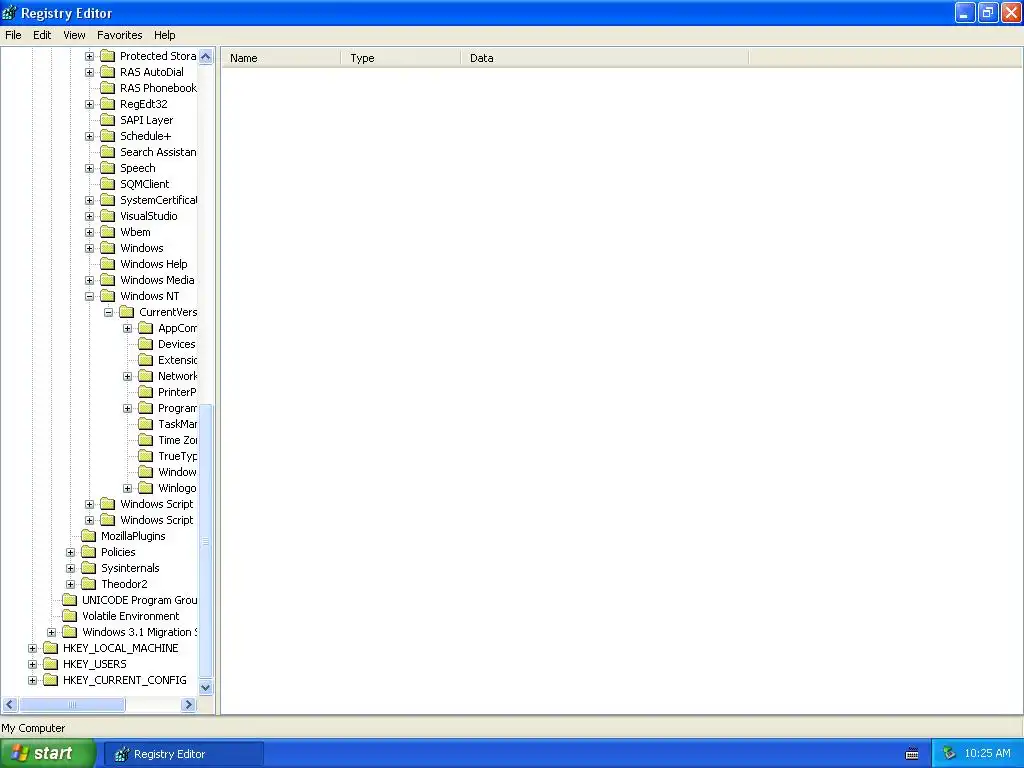Collapse the Windows NT key
1024x768 pixels.
[x=89, y=296]
